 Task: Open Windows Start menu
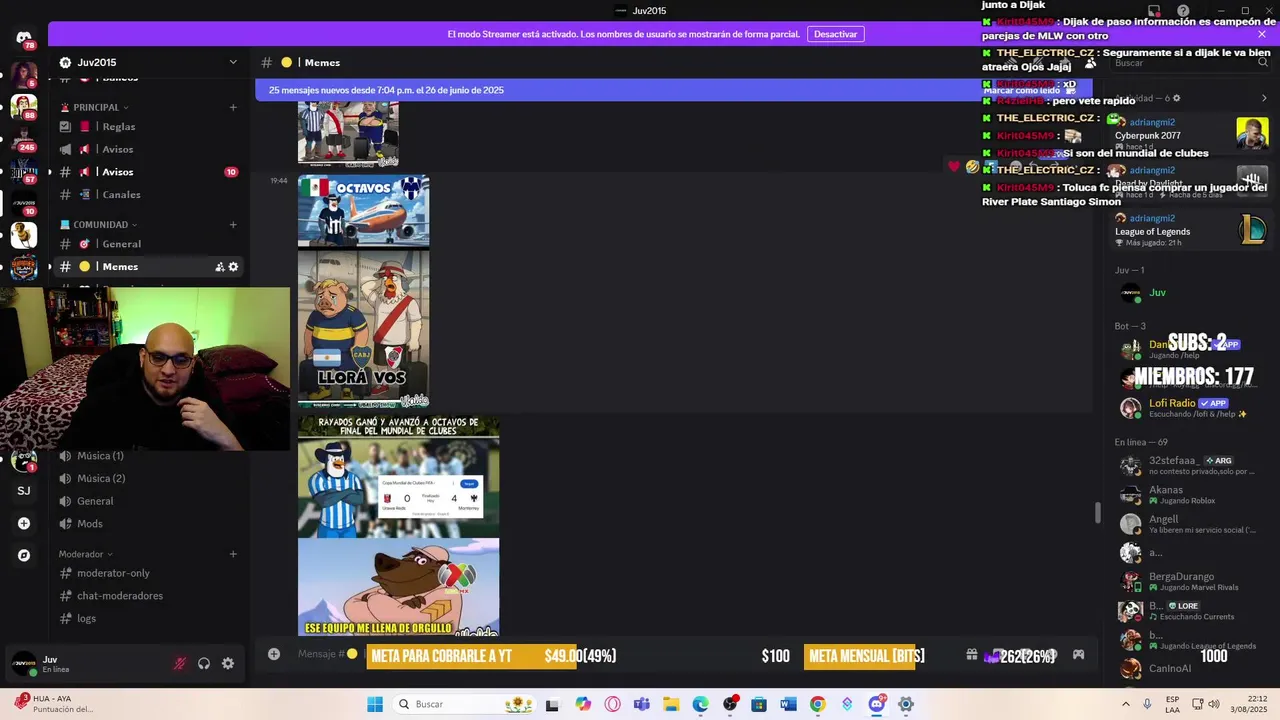point(375,704)
